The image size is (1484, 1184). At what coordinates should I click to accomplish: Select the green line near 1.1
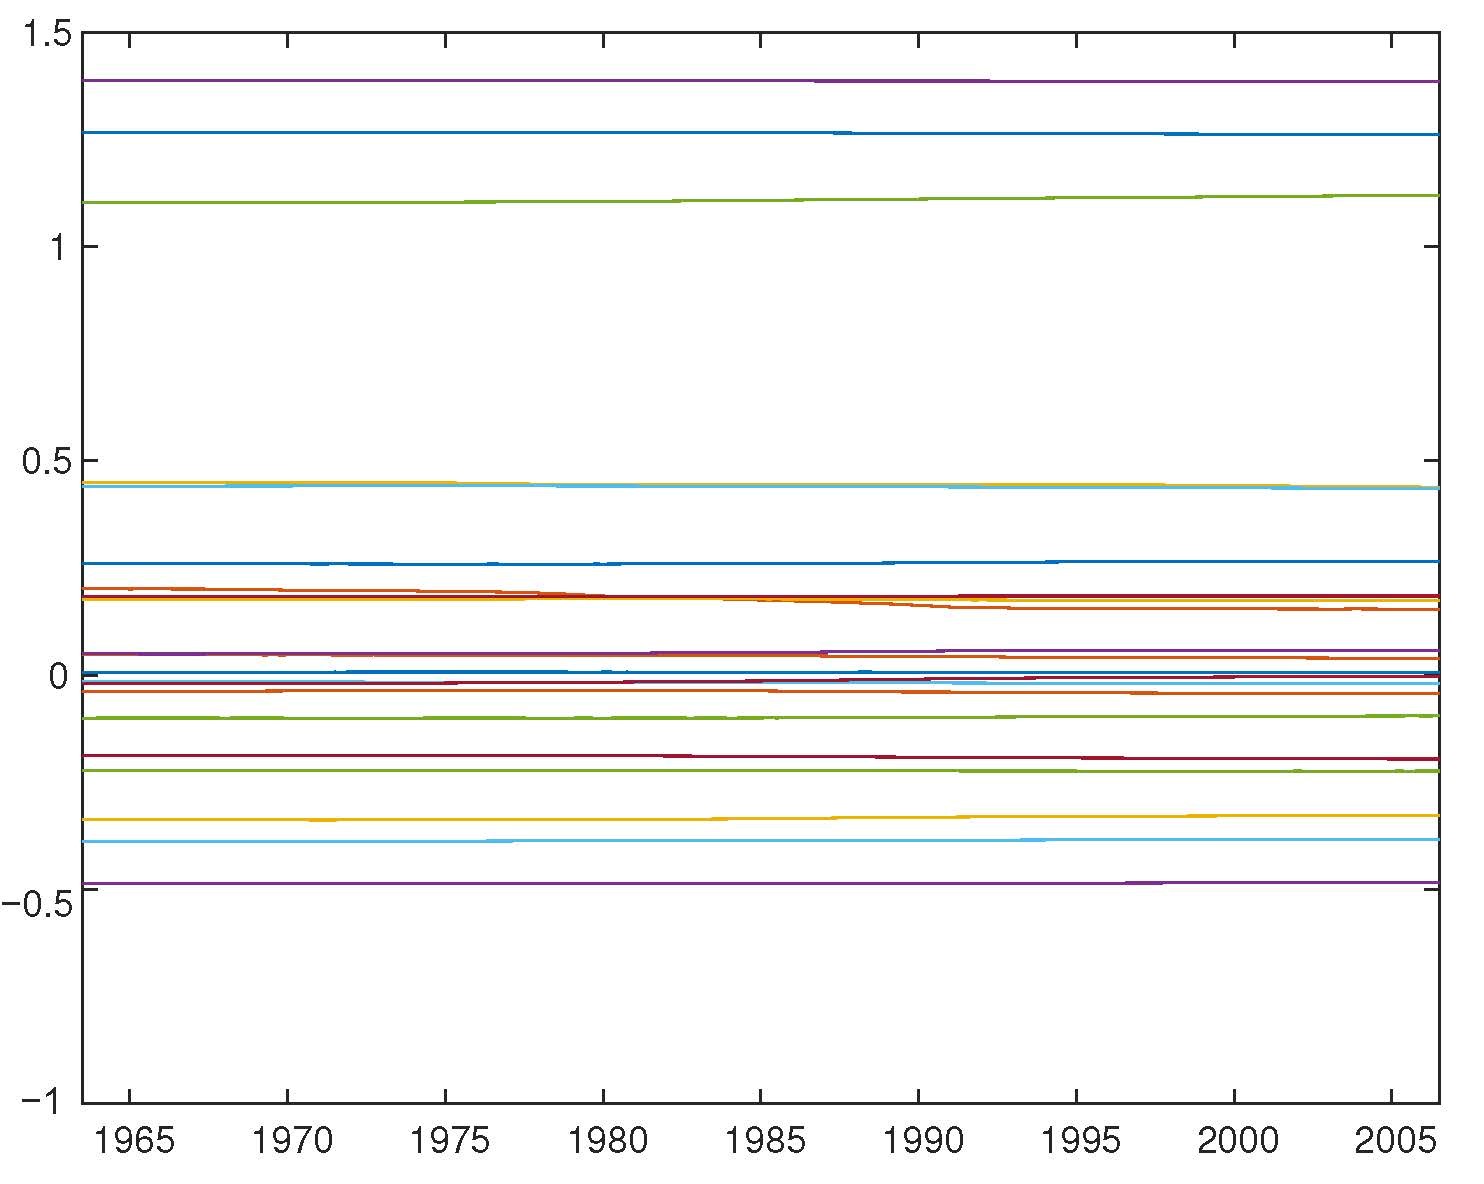point(760,200)
